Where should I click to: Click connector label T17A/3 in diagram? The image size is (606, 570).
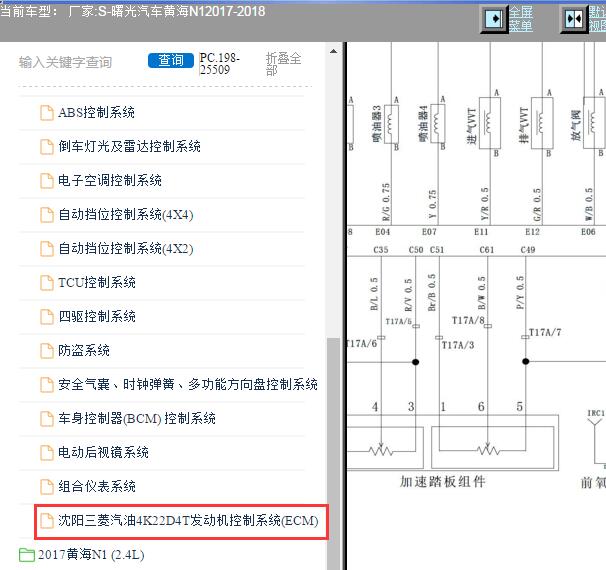click(458, 345)
